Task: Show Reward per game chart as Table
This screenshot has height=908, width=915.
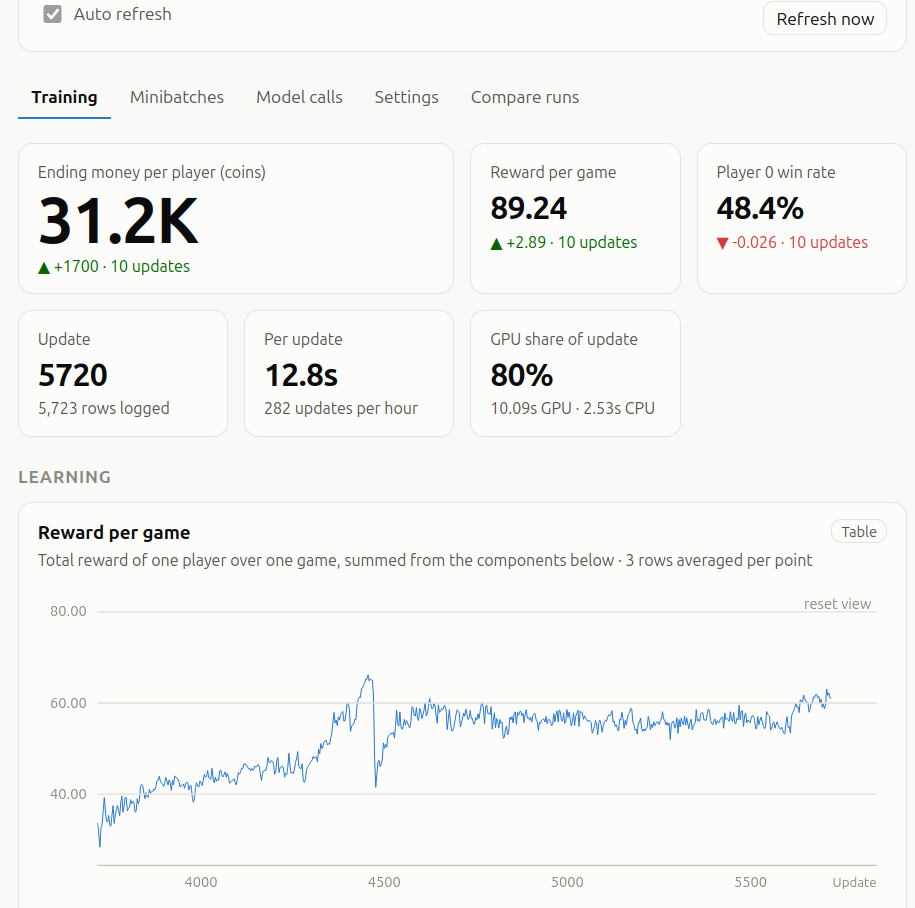Action: (858, 532)
